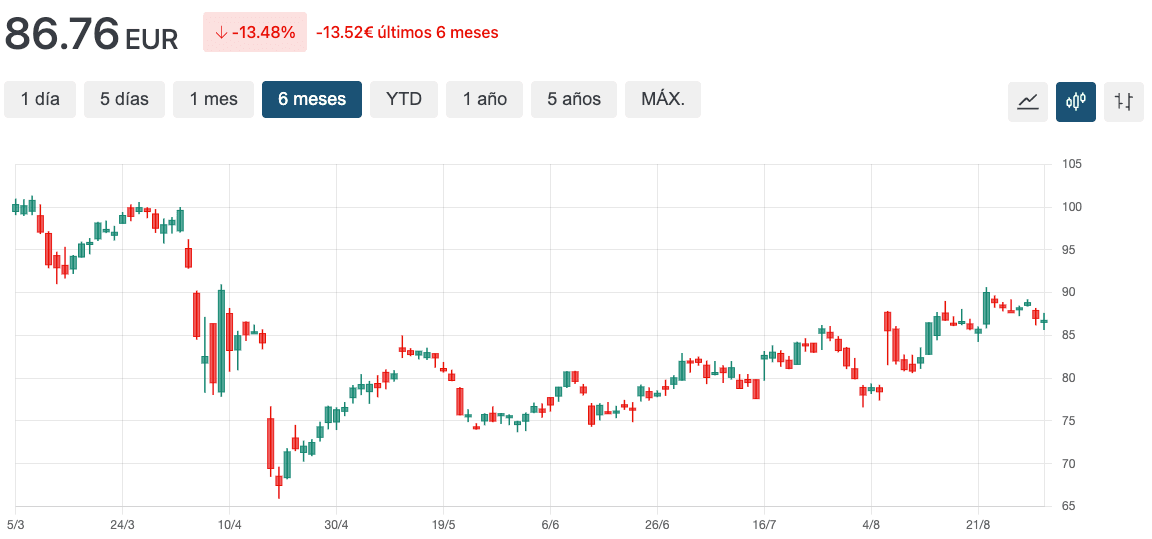Click the 100 price axis label

pyautogui.click(x=1072, y=207)
